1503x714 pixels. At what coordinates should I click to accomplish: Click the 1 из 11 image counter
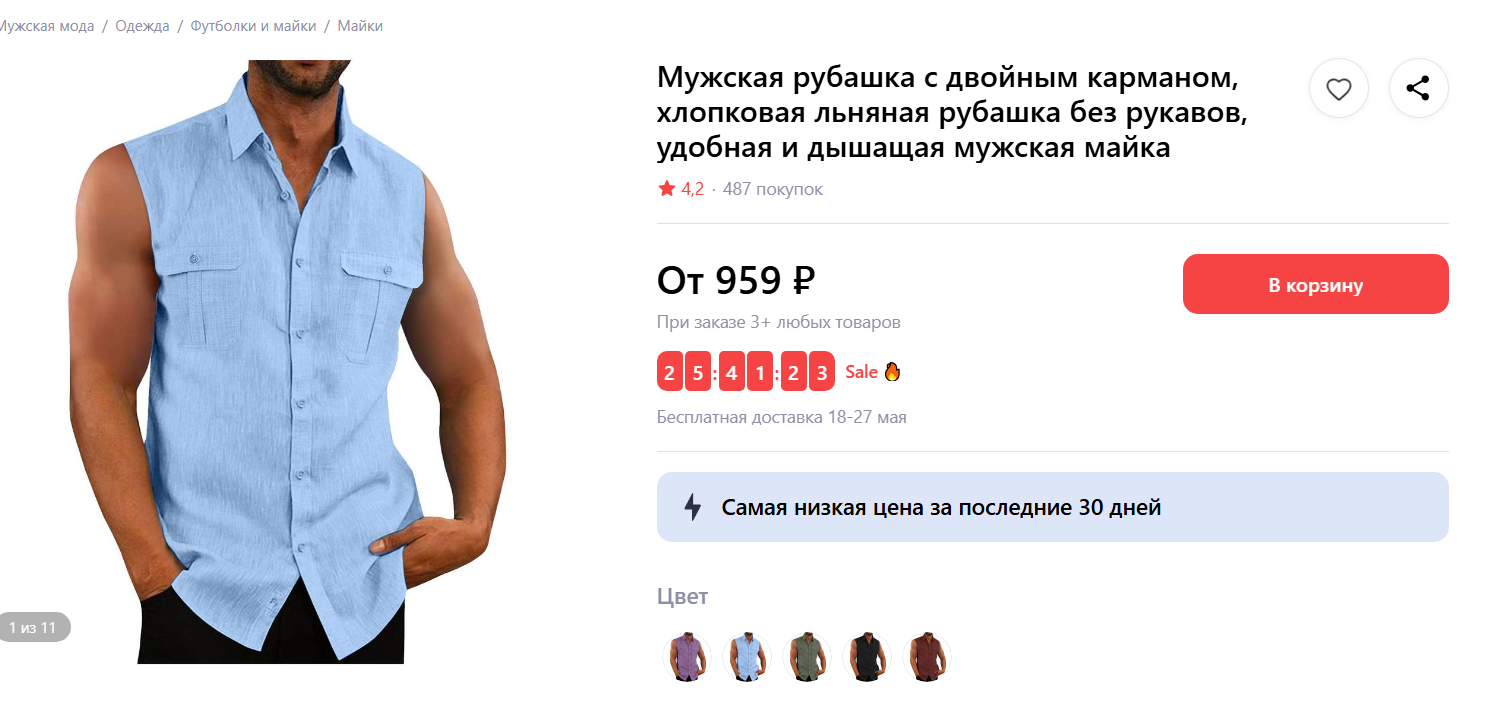(33, 627)
